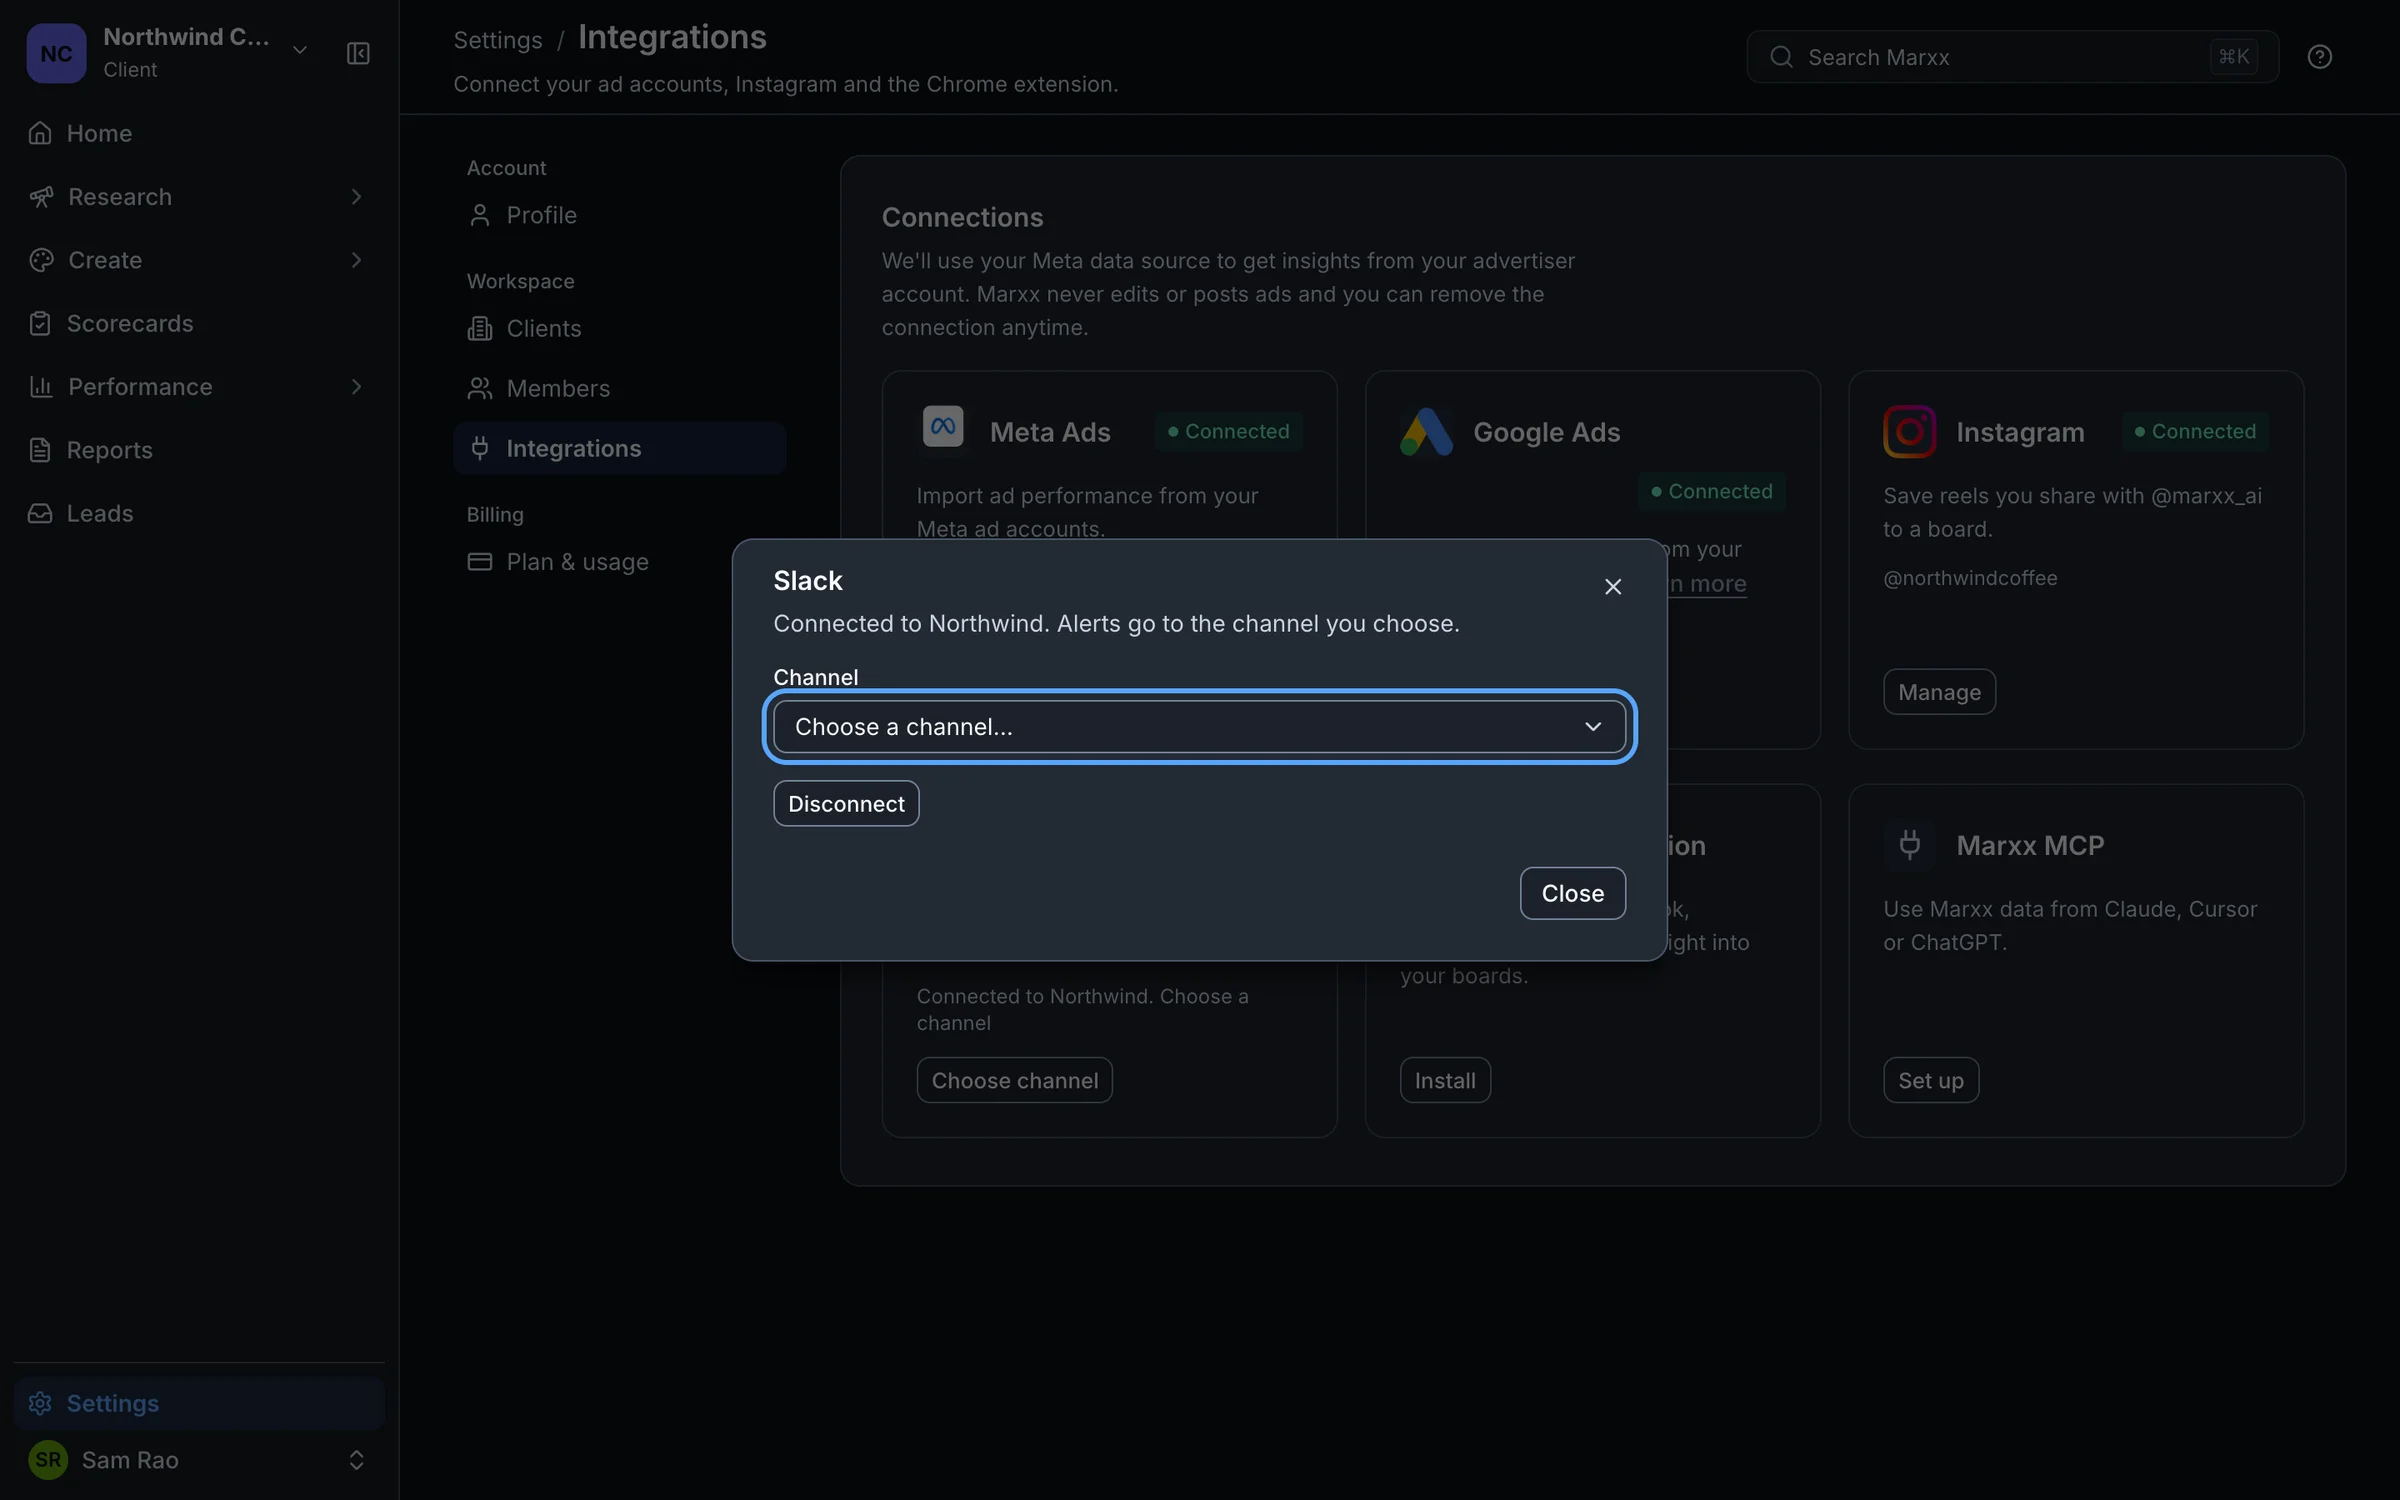The width and height of the screenshot is (2400, 1500).
Task: Click the SR user avatar
Action: [48, 1460]
